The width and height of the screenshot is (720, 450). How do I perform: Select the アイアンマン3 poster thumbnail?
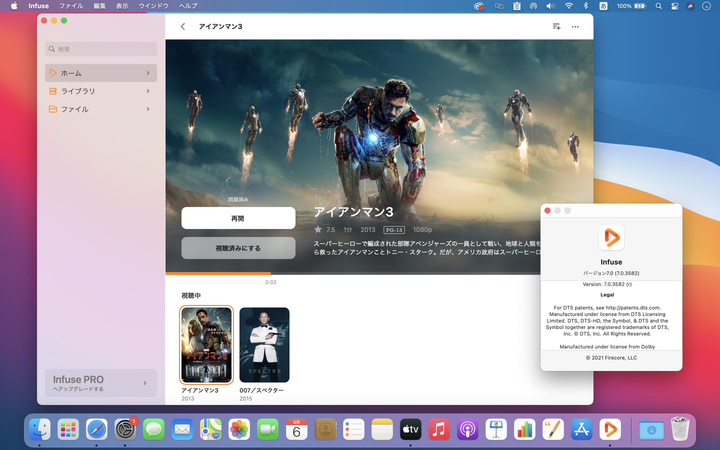(206, 345)
